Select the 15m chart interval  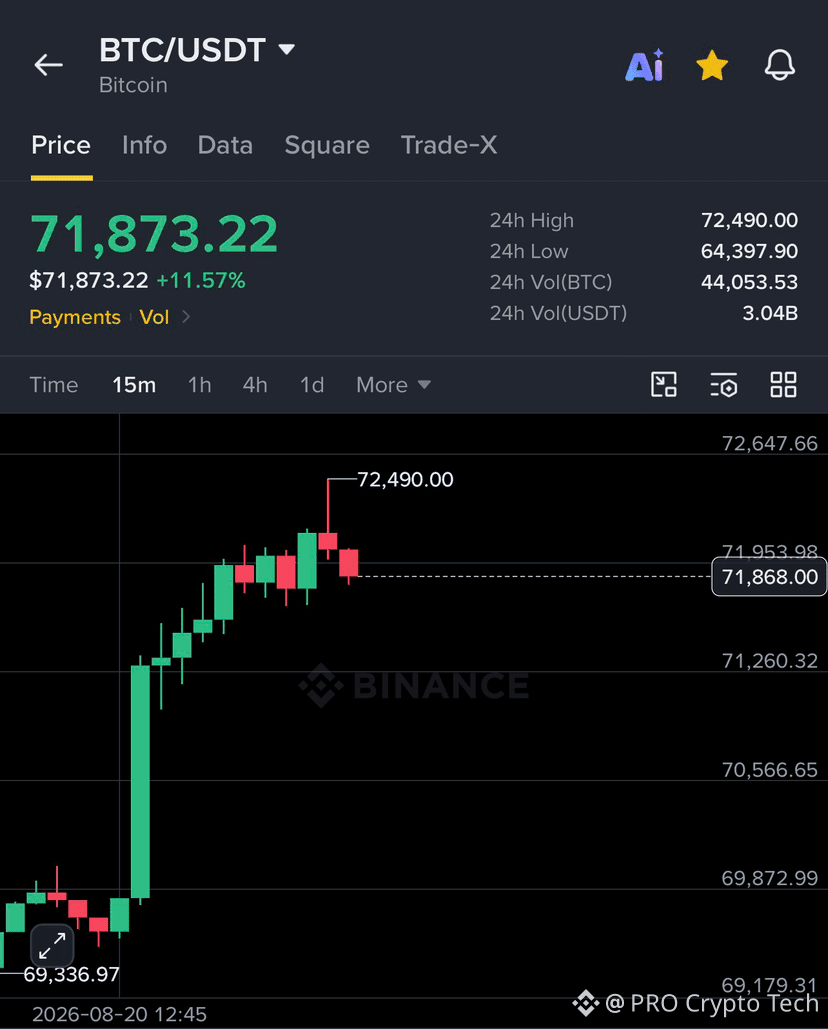[x=134, y=385]
